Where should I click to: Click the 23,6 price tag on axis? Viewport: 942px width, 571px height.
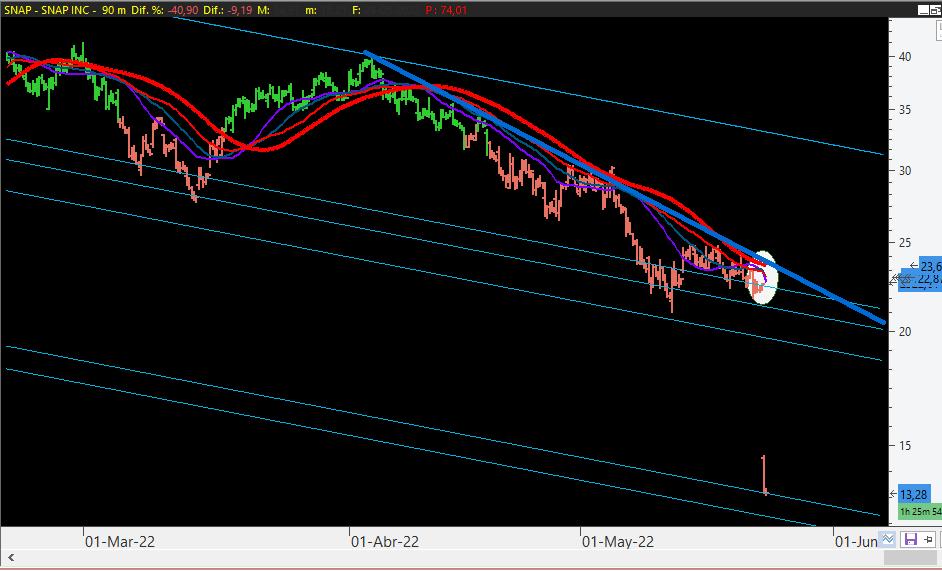[x=929, y=266]
